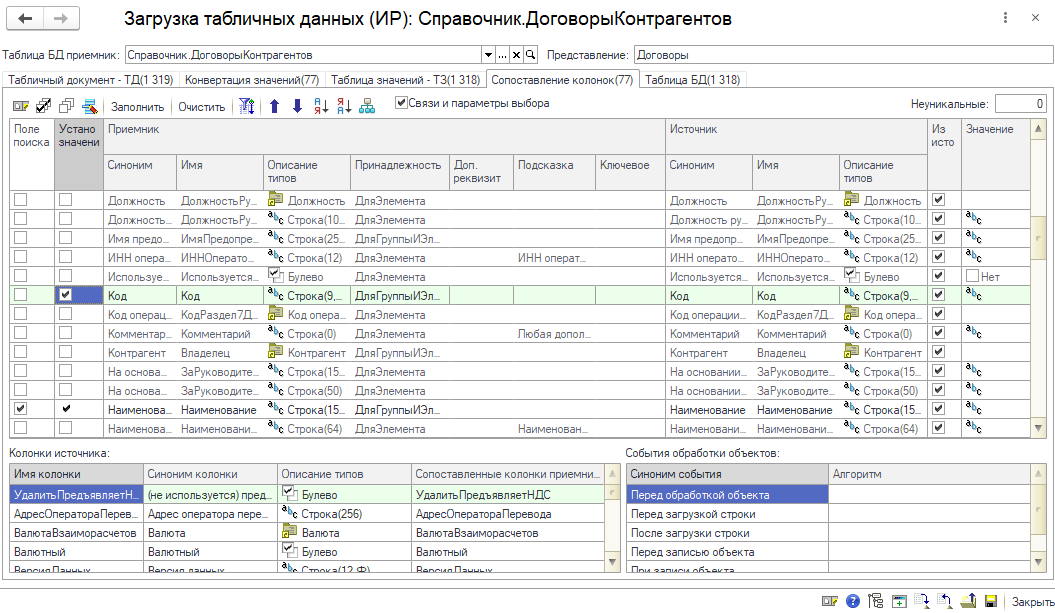Uncheck search field checkbox for Наименование row
The image size is (1055, 613).
tap(20, 410)
